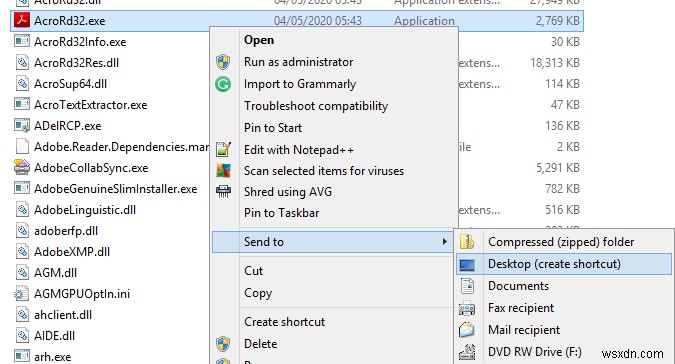Screen dimensions: 675x364
Task: Click the AVG shredder icon in context menu
Action: tap(223, 191)
